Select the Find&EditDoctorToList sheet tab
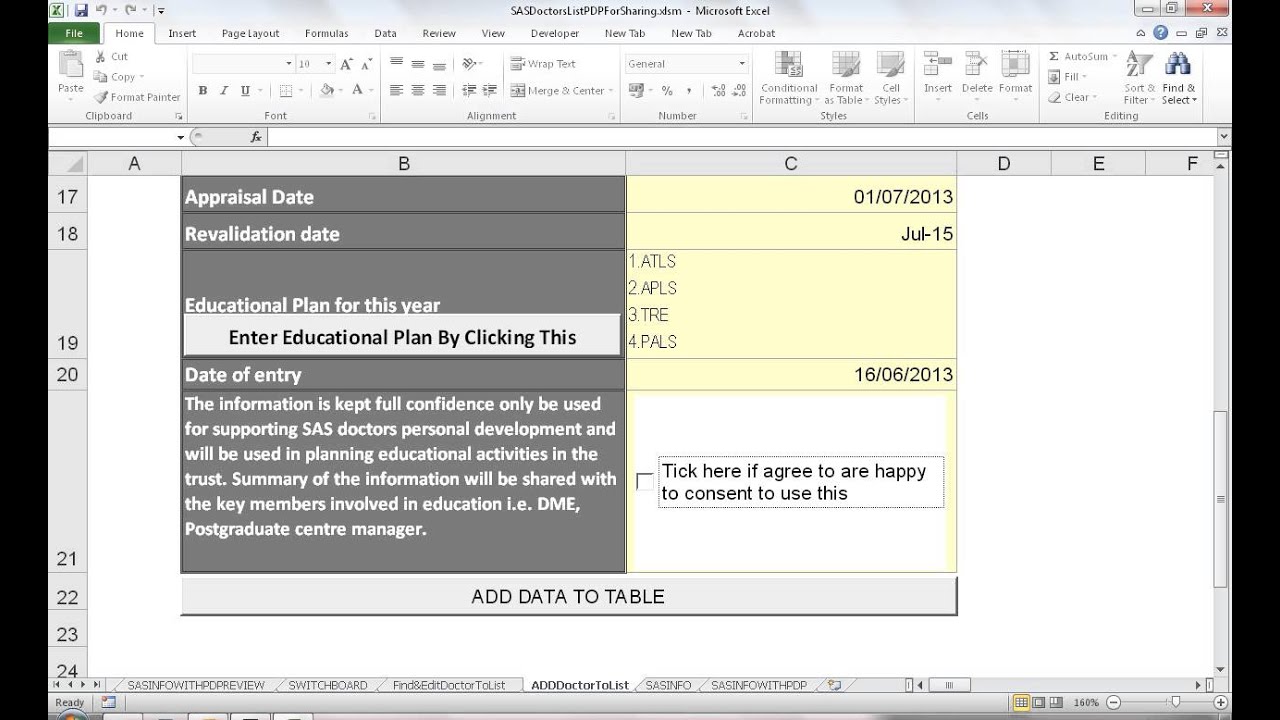 pyautogui.click(x=449, y=685)
